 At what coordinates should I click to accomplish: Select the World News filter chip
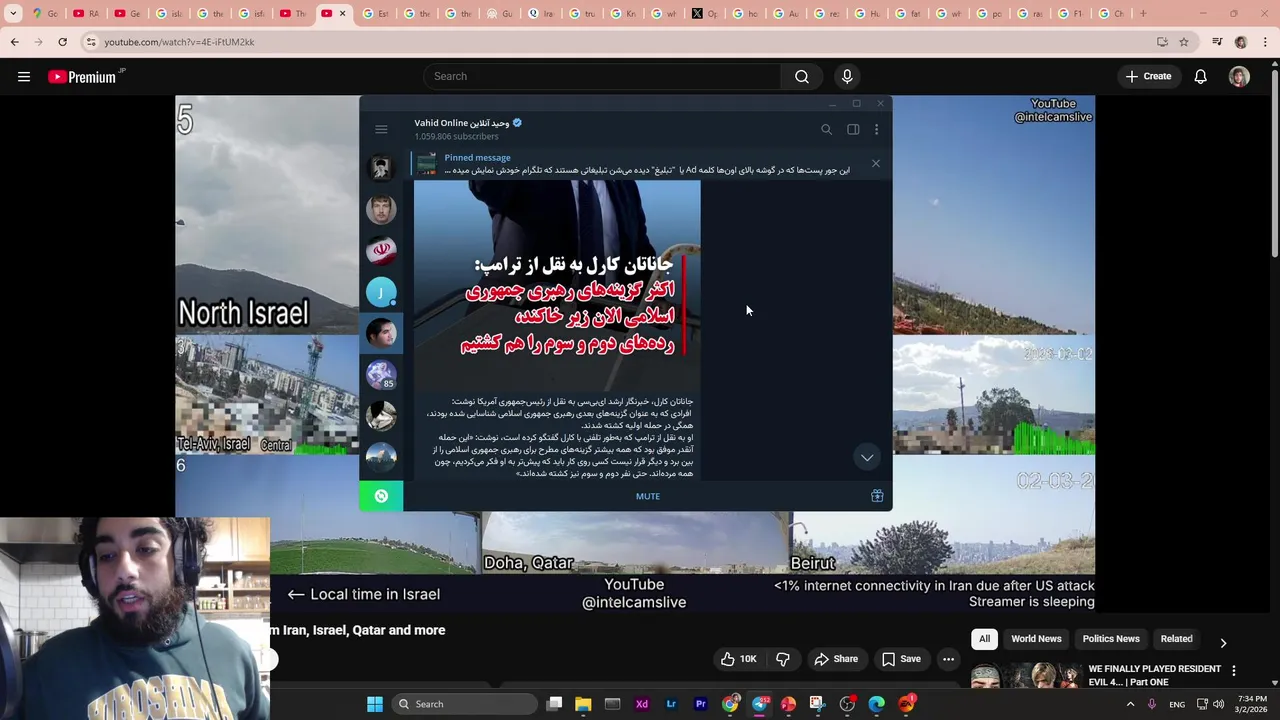[1036, 639]
